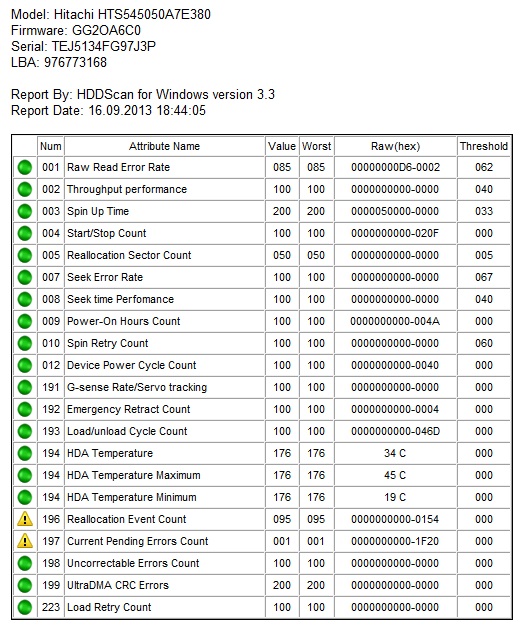Image resolution: width=523 pixels, height=628 pixels.
Task: Click the green status icon for Raw Read Error Rate
Action: (x=25, y=167)
